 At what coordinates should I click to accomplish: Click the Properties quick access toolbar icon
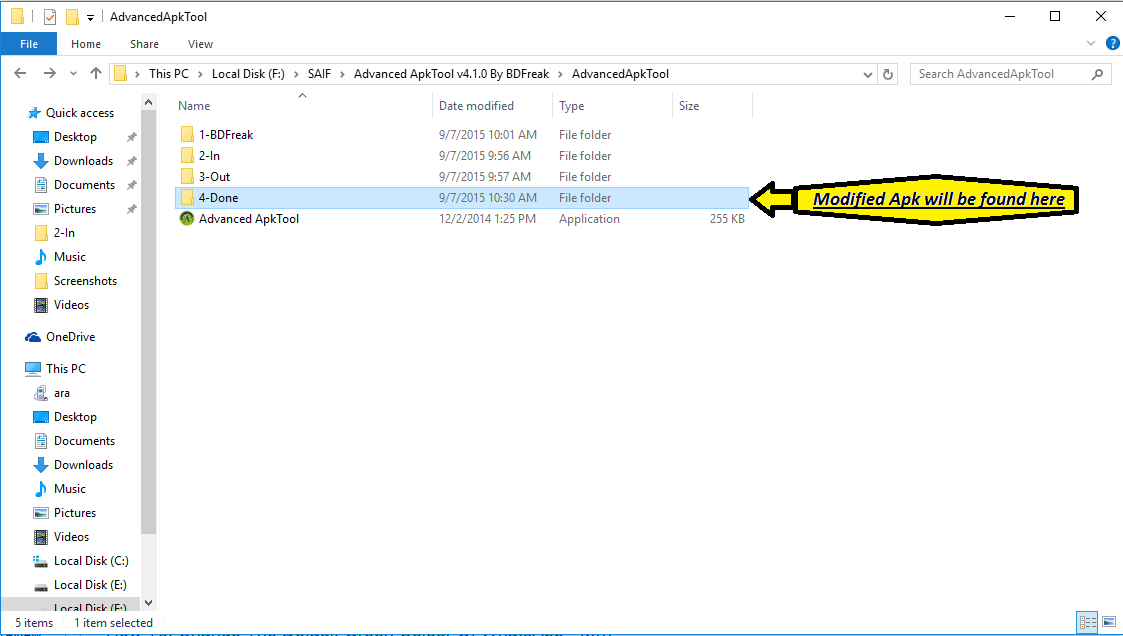(x=49, y=17)
